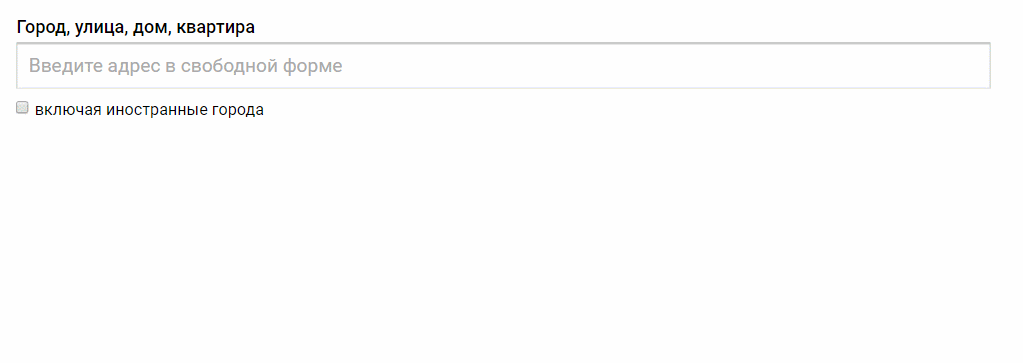Viewport: 1023px width, 363px height.
Task: Place cursor in the address search field
Action: 503,66
